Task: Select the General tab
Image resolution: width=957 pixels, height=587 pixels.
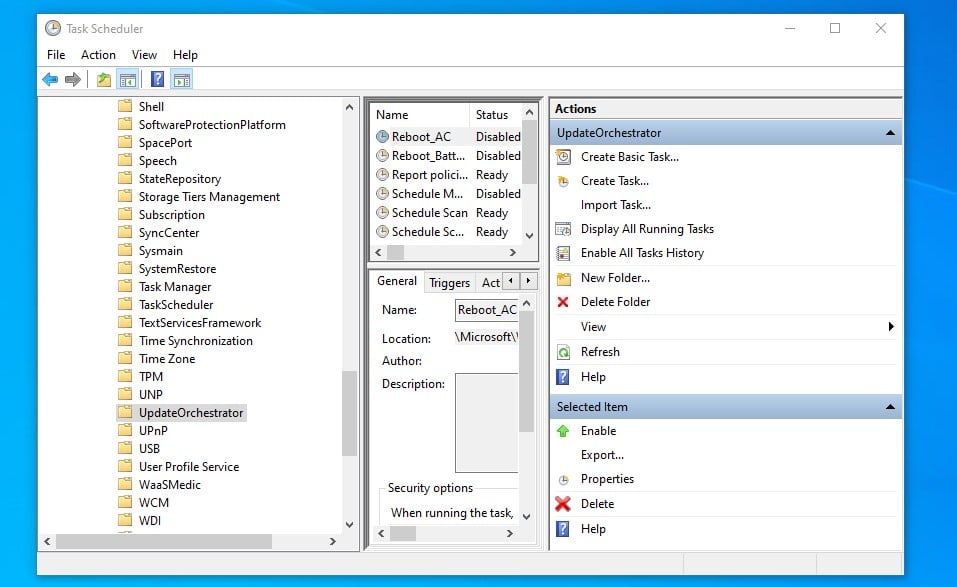Action: pos(397,281)
